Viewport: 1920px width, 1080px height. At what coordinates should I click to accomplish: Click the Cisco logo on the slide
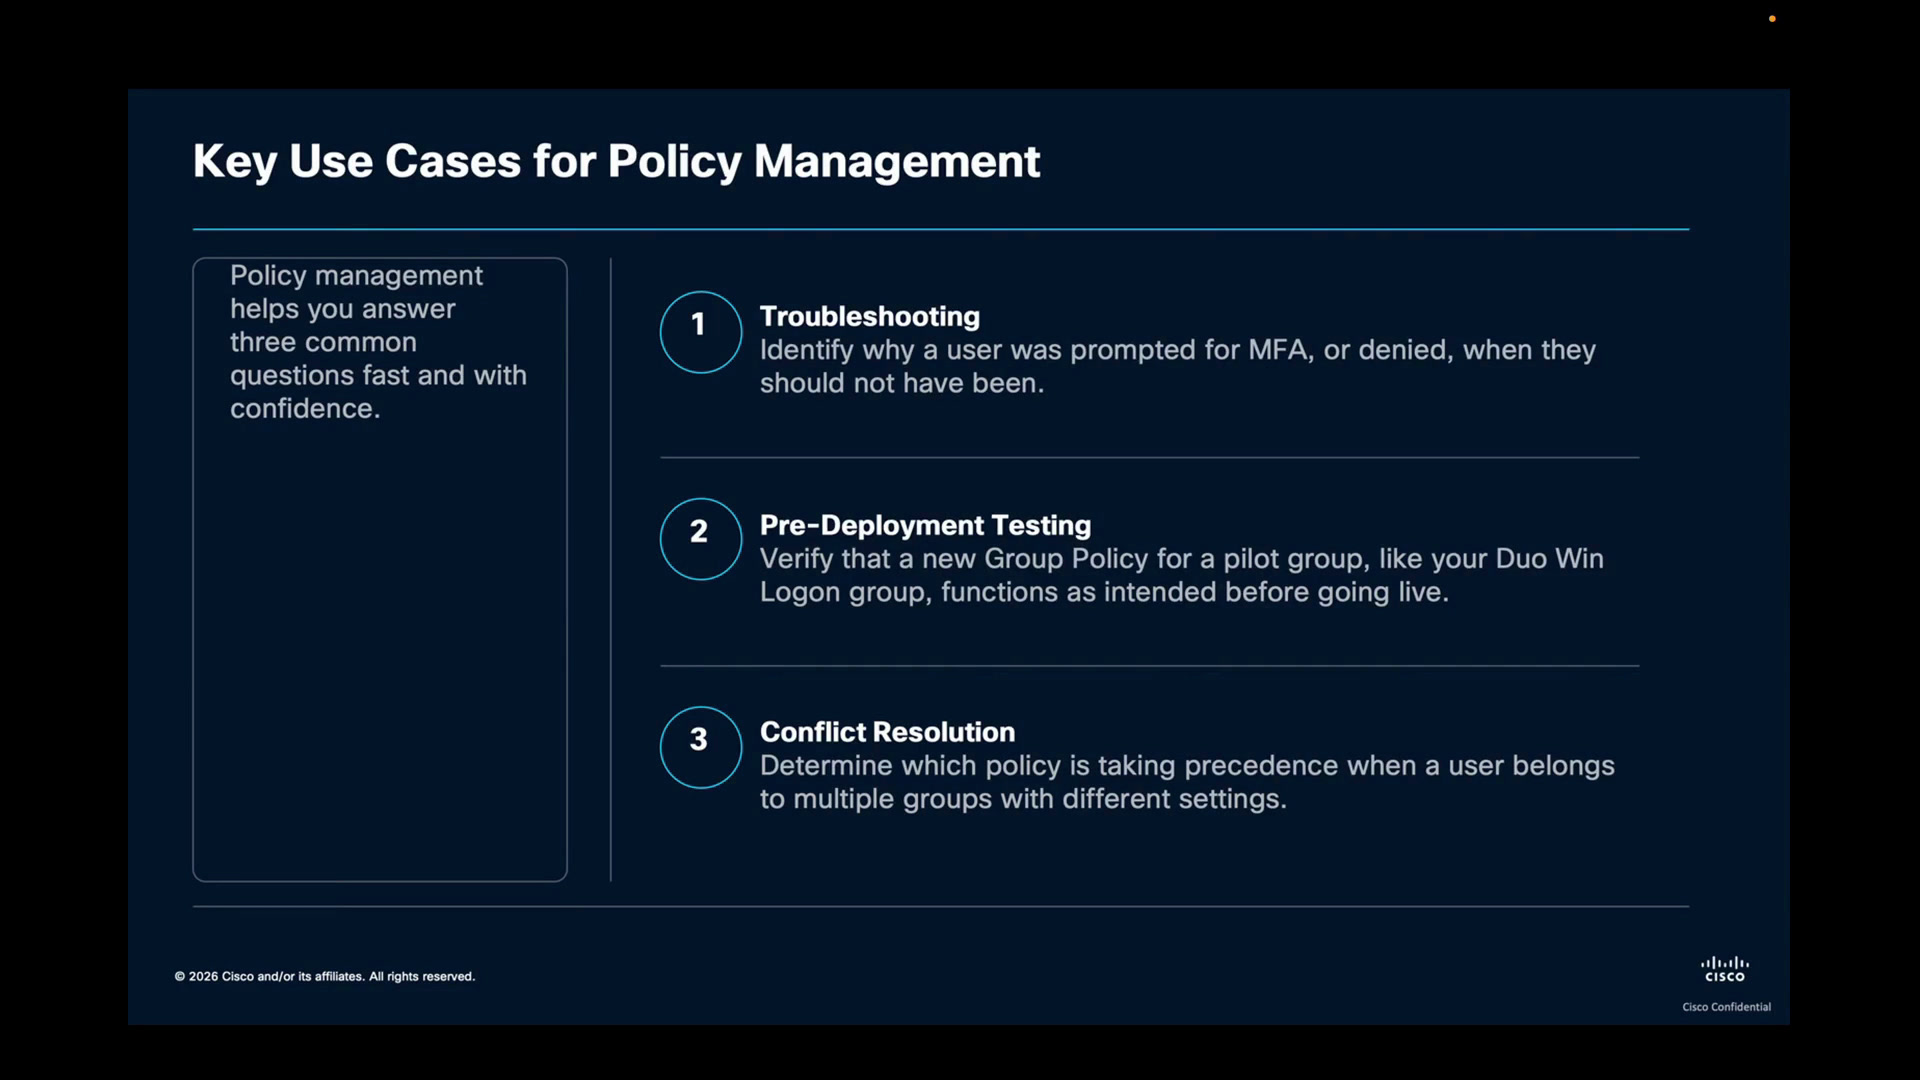click(x=1725, y=969)
